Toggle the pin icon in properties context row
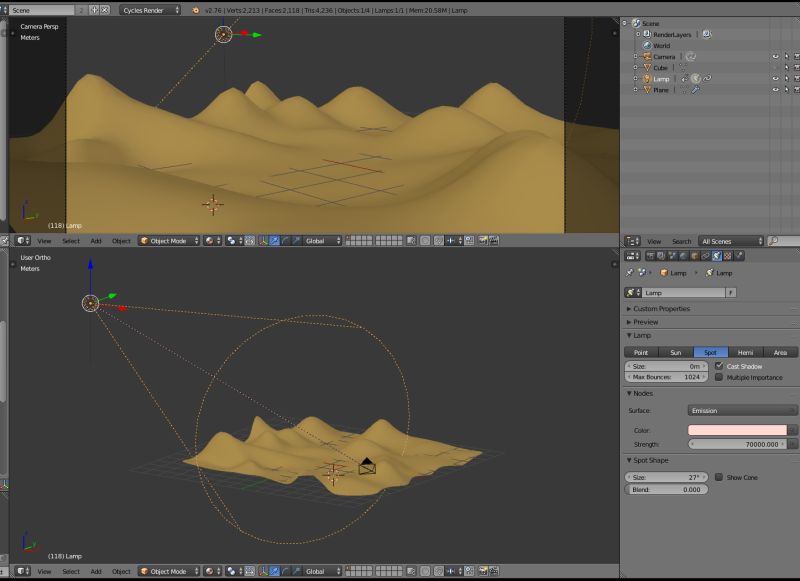The image size is (800, 581). [629, 272]
